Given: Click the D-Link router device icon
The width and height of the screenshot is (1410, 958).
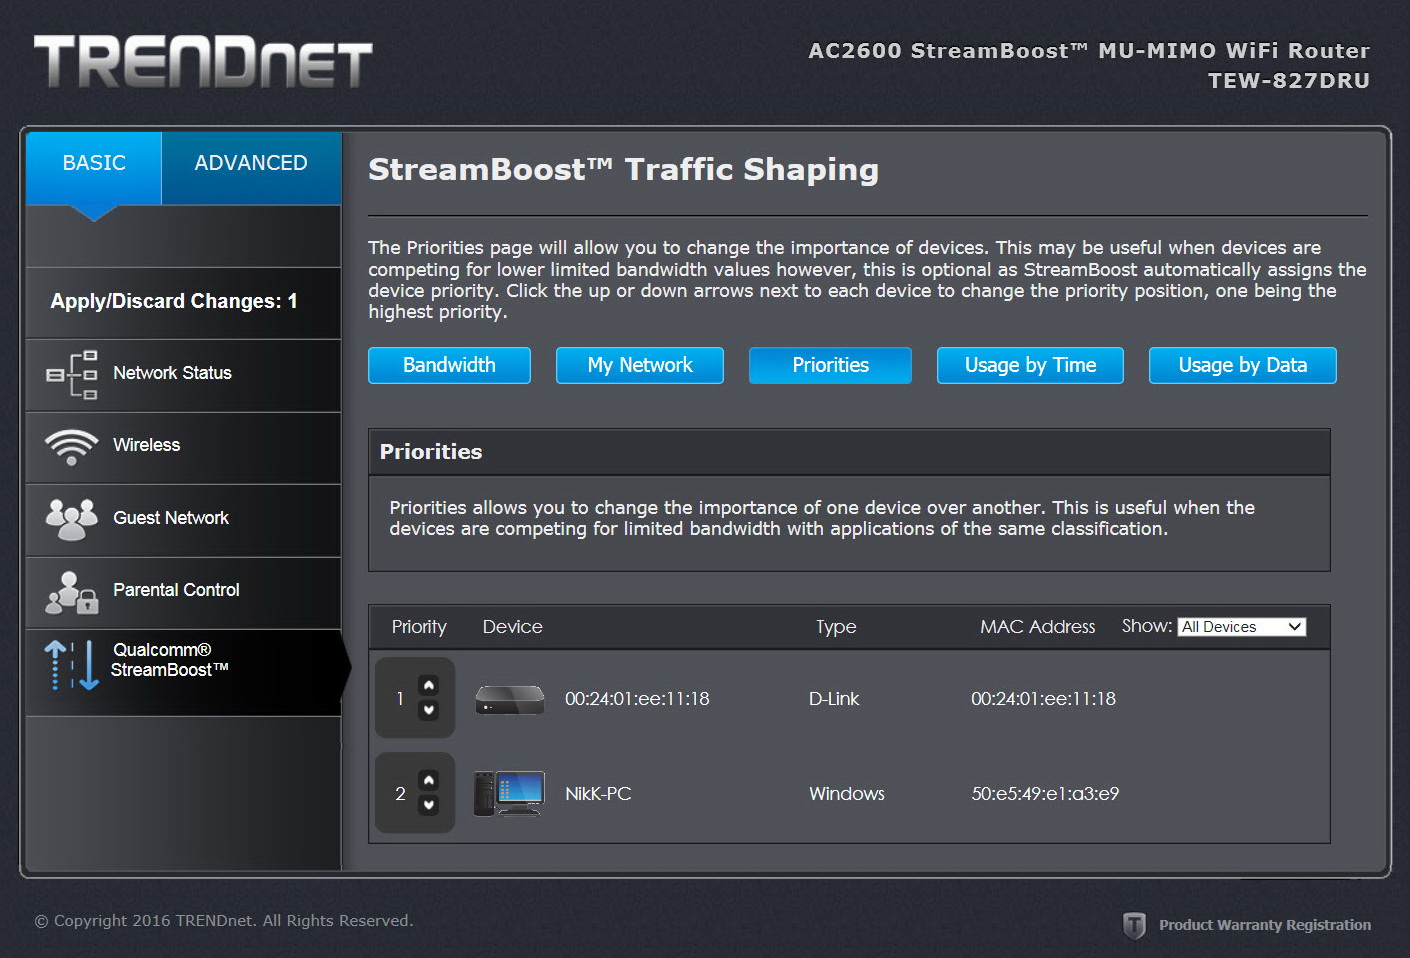Looking at the screenshot, I should (x=510, y=699).
